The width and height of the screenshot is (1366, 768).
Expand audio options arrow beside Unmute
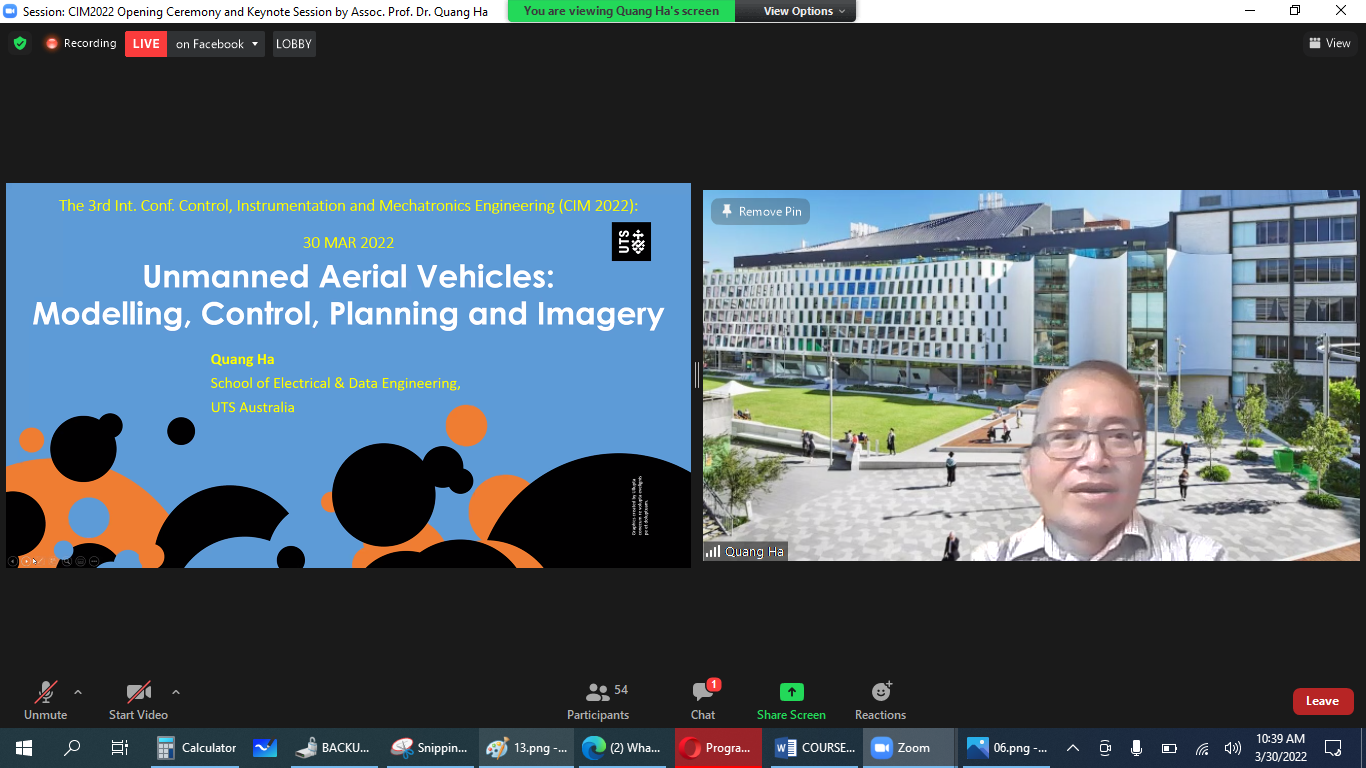78,692
